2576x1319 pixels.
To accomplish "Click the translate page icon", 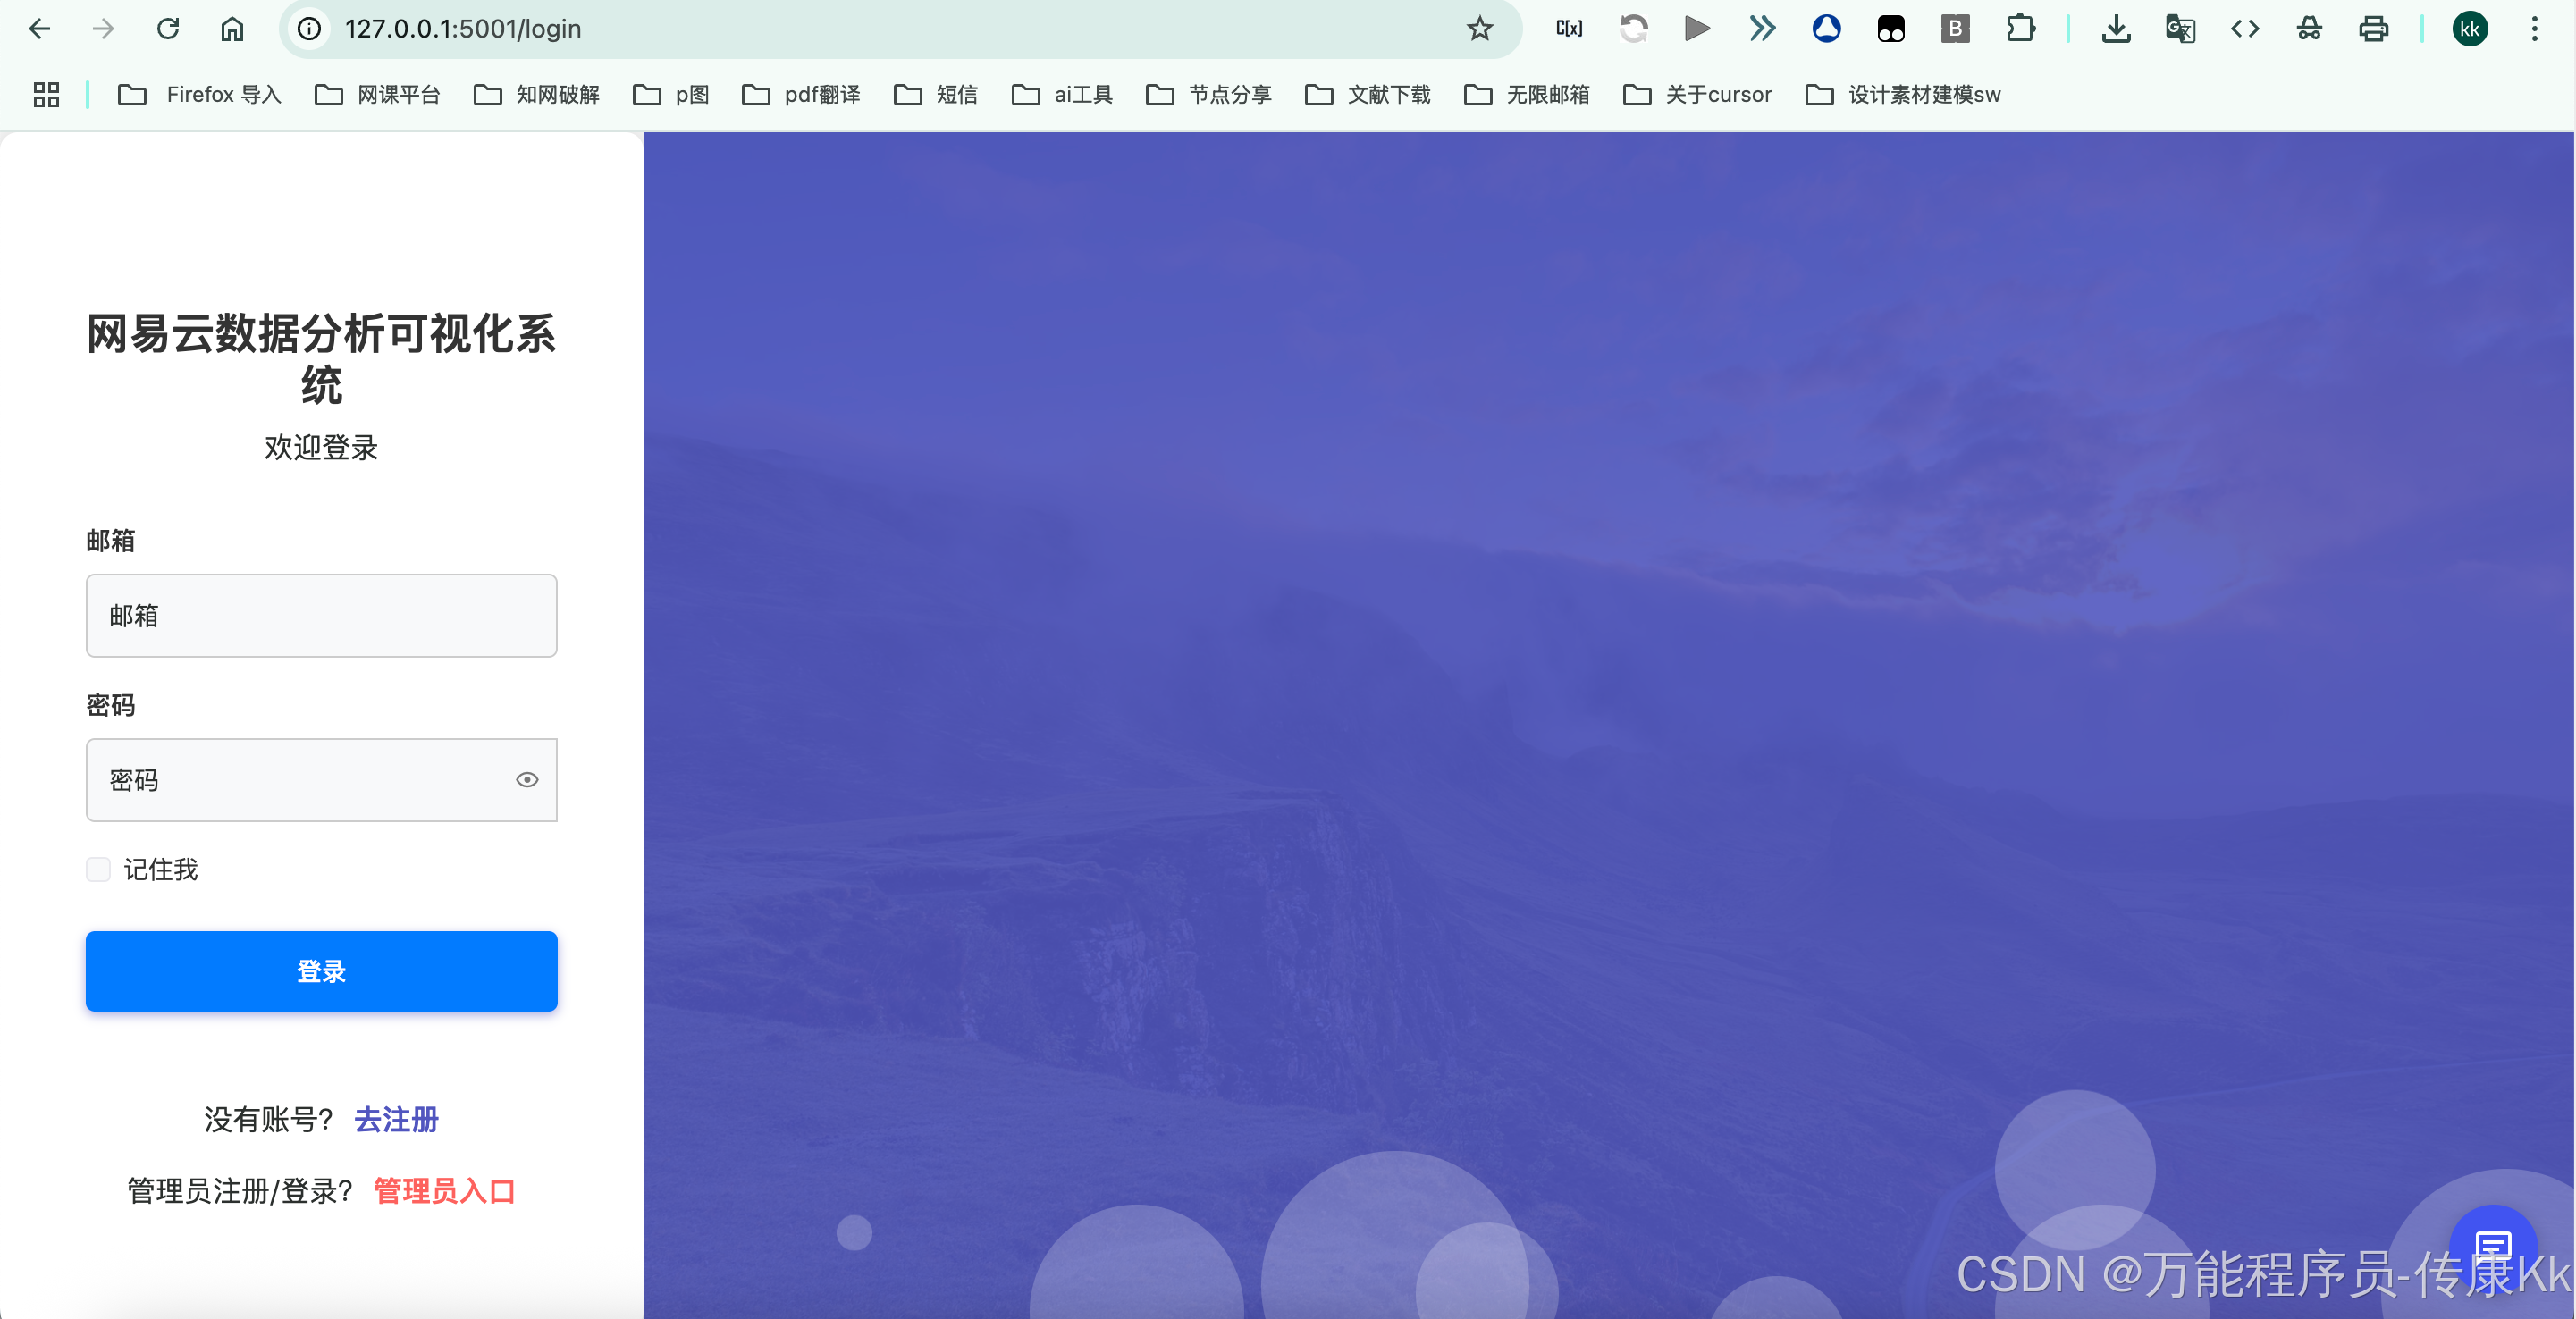I will tap(2180, 29).
